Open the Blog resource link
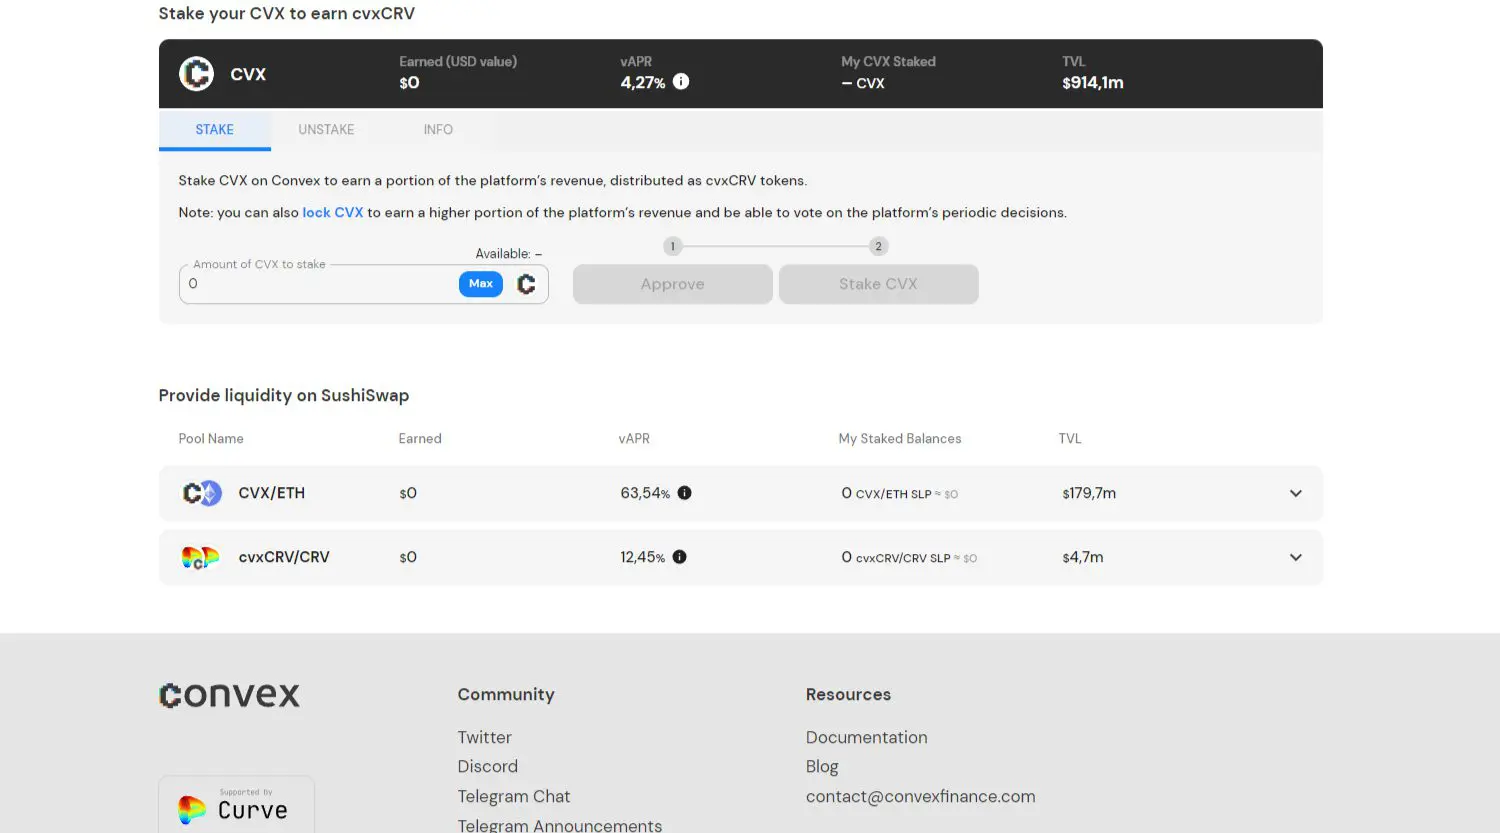The image size is (1500, 833). click(822, 766)
